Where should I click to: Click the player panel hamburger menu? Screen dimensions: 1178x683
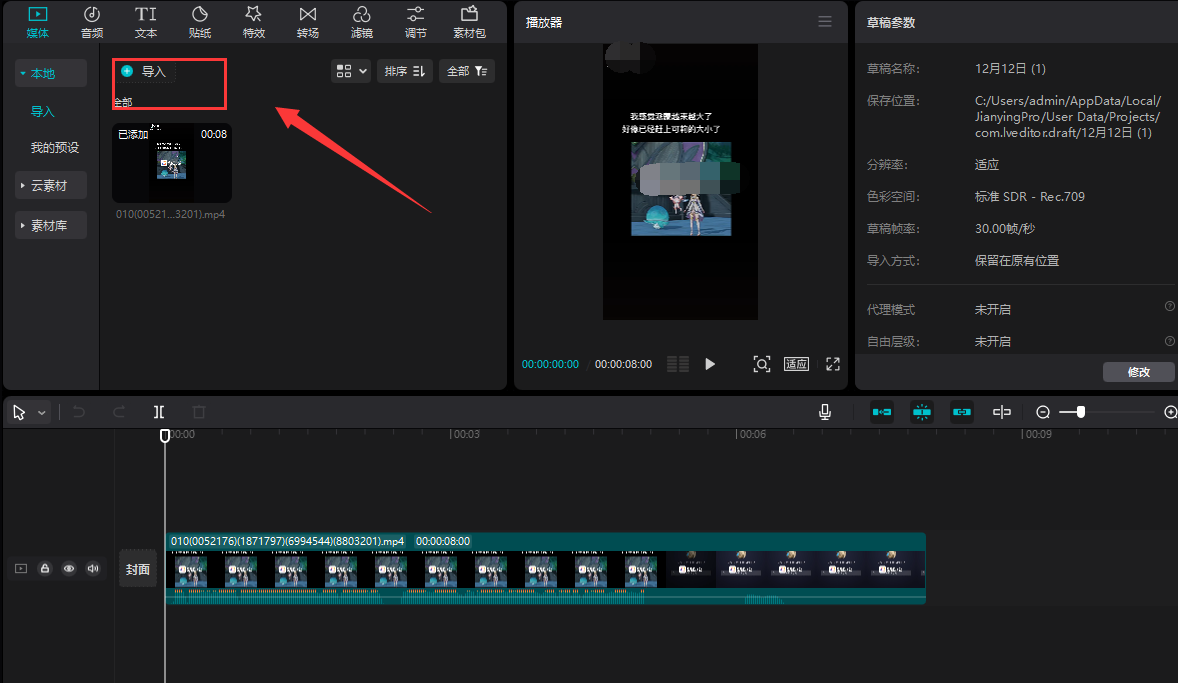[x=825, y=22]
